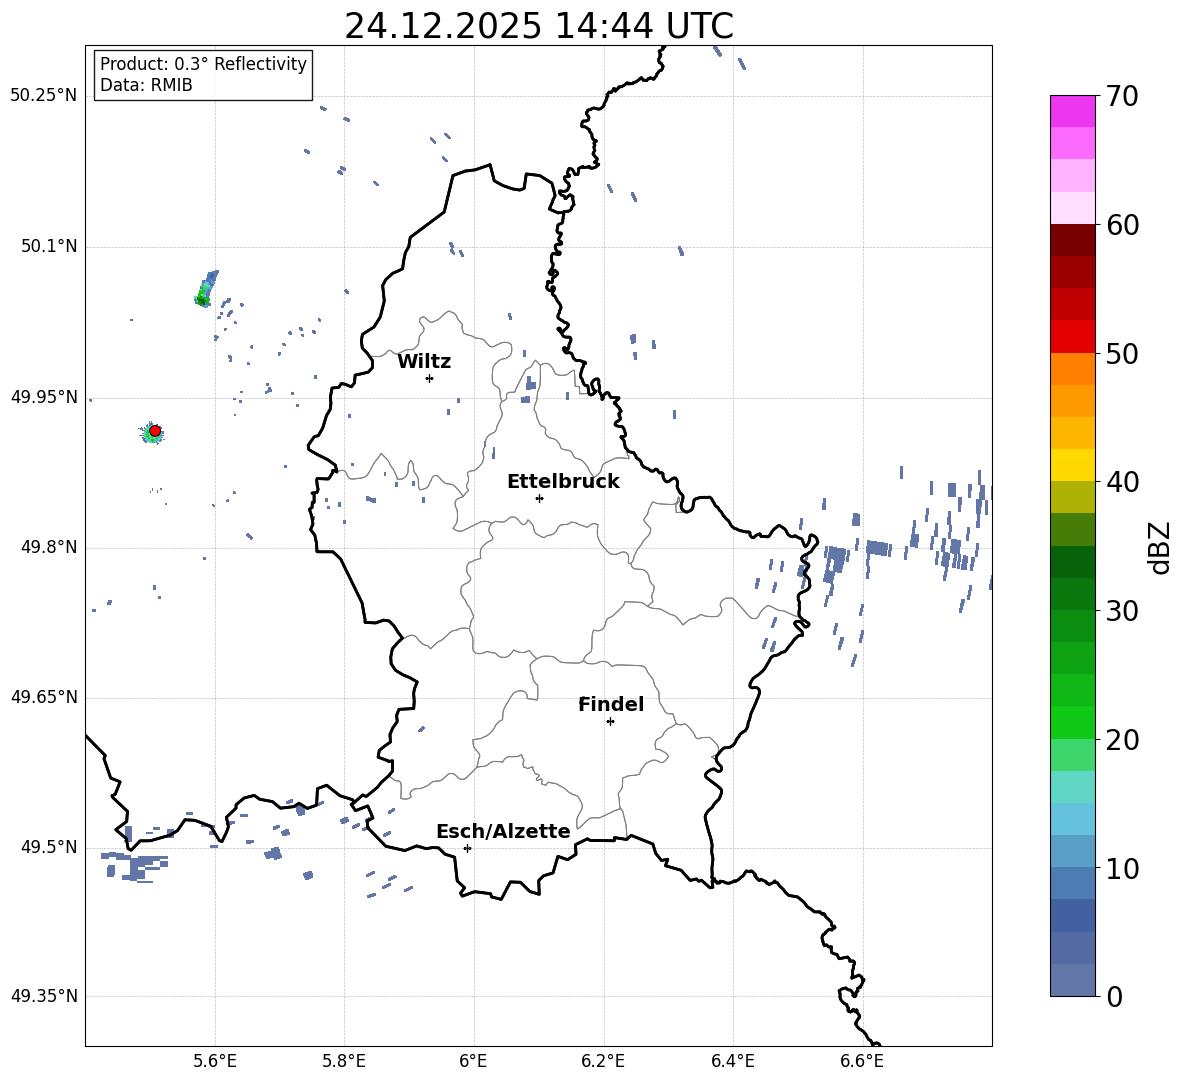Viewport: 1184px width, 1081px height.
Task: Click the colorbar value 60
Action: 1122,225
